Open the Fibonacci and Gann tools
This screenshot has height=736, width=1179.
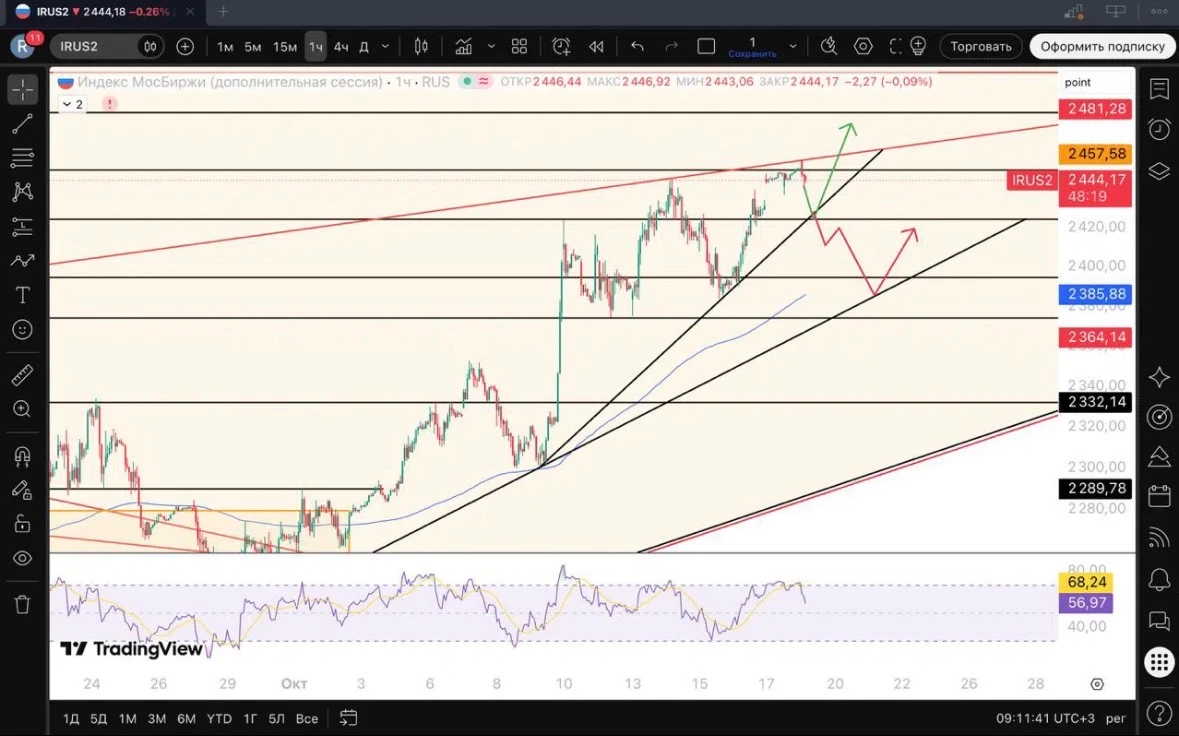click(x=23, y=158)
